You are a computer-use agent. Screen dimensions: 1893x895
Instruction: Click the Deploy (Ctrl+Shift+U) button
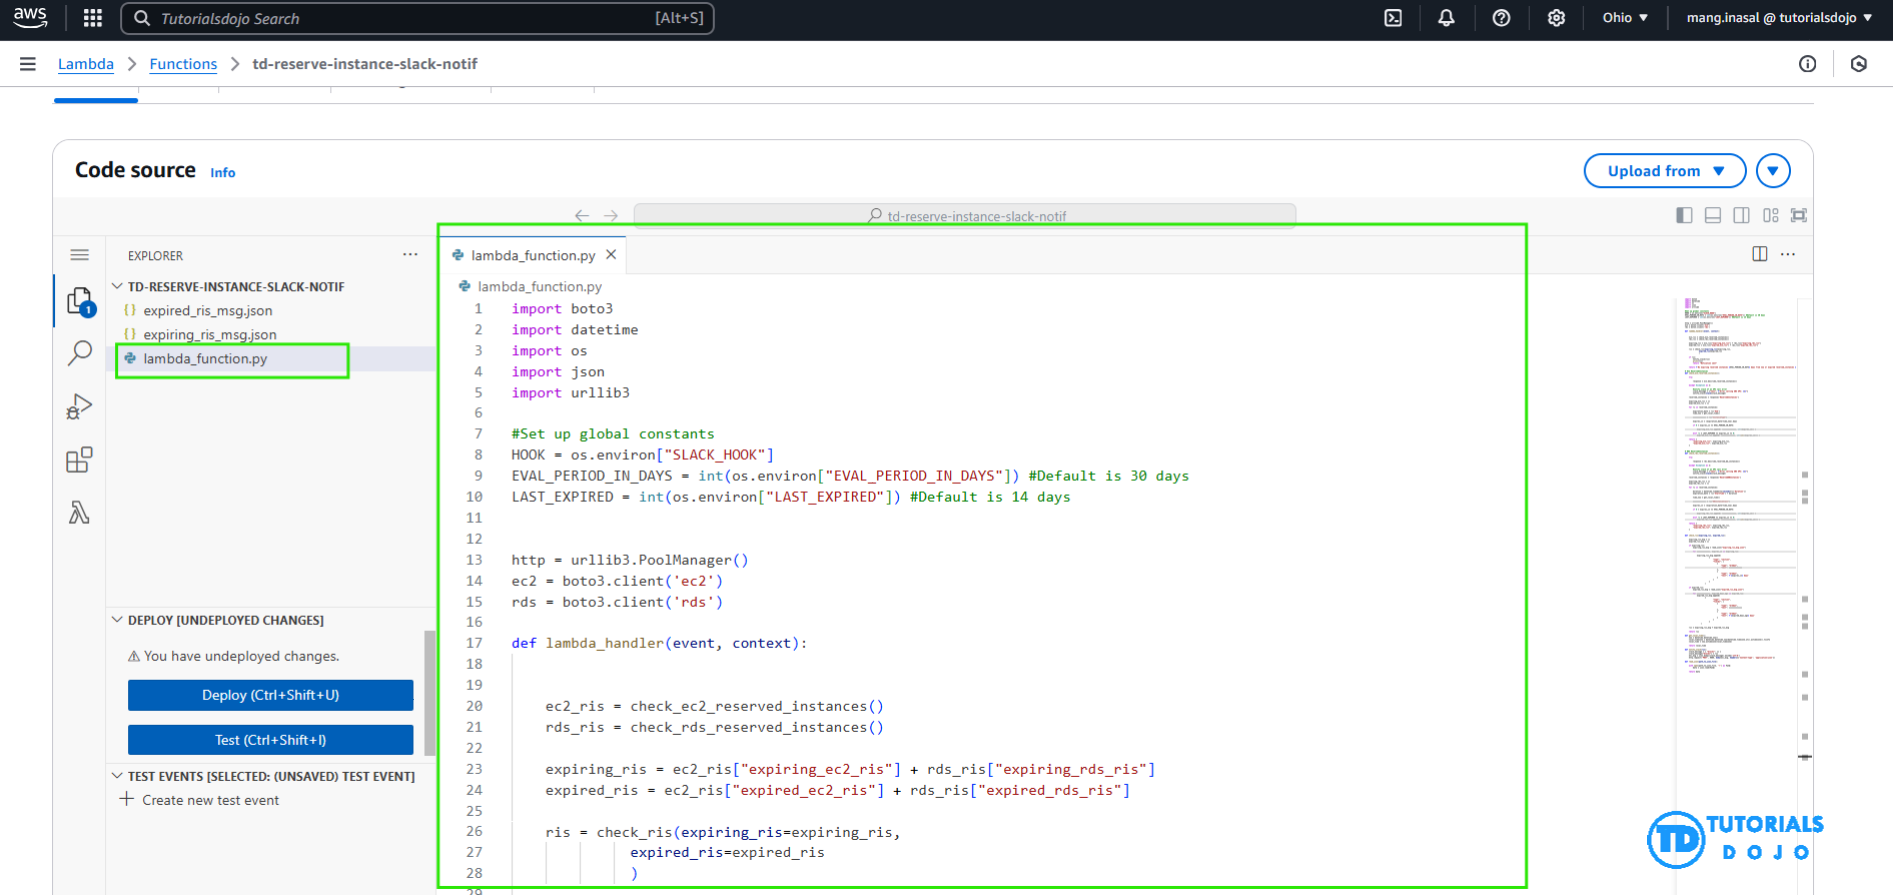click(270, 695)
